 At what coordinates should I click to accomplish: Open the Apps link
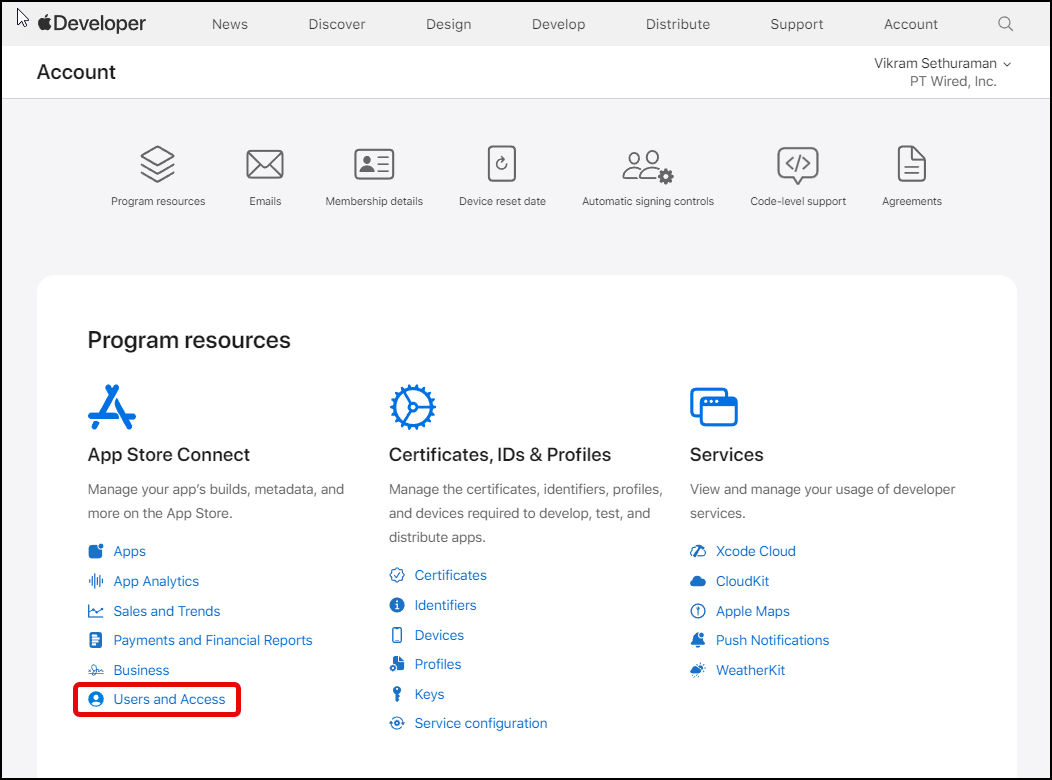pos(129,551)
